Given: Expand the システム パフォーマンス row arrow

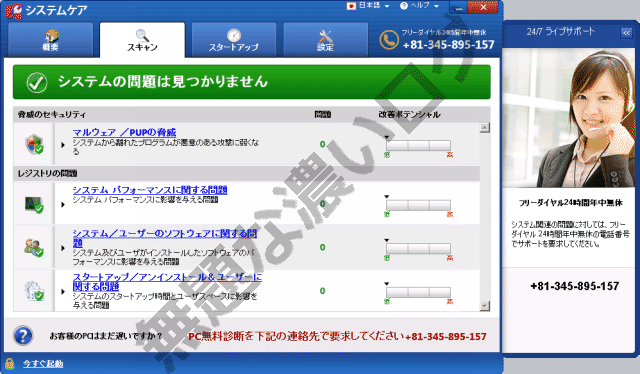Looking at the screenshot, I should click(63, 205).
